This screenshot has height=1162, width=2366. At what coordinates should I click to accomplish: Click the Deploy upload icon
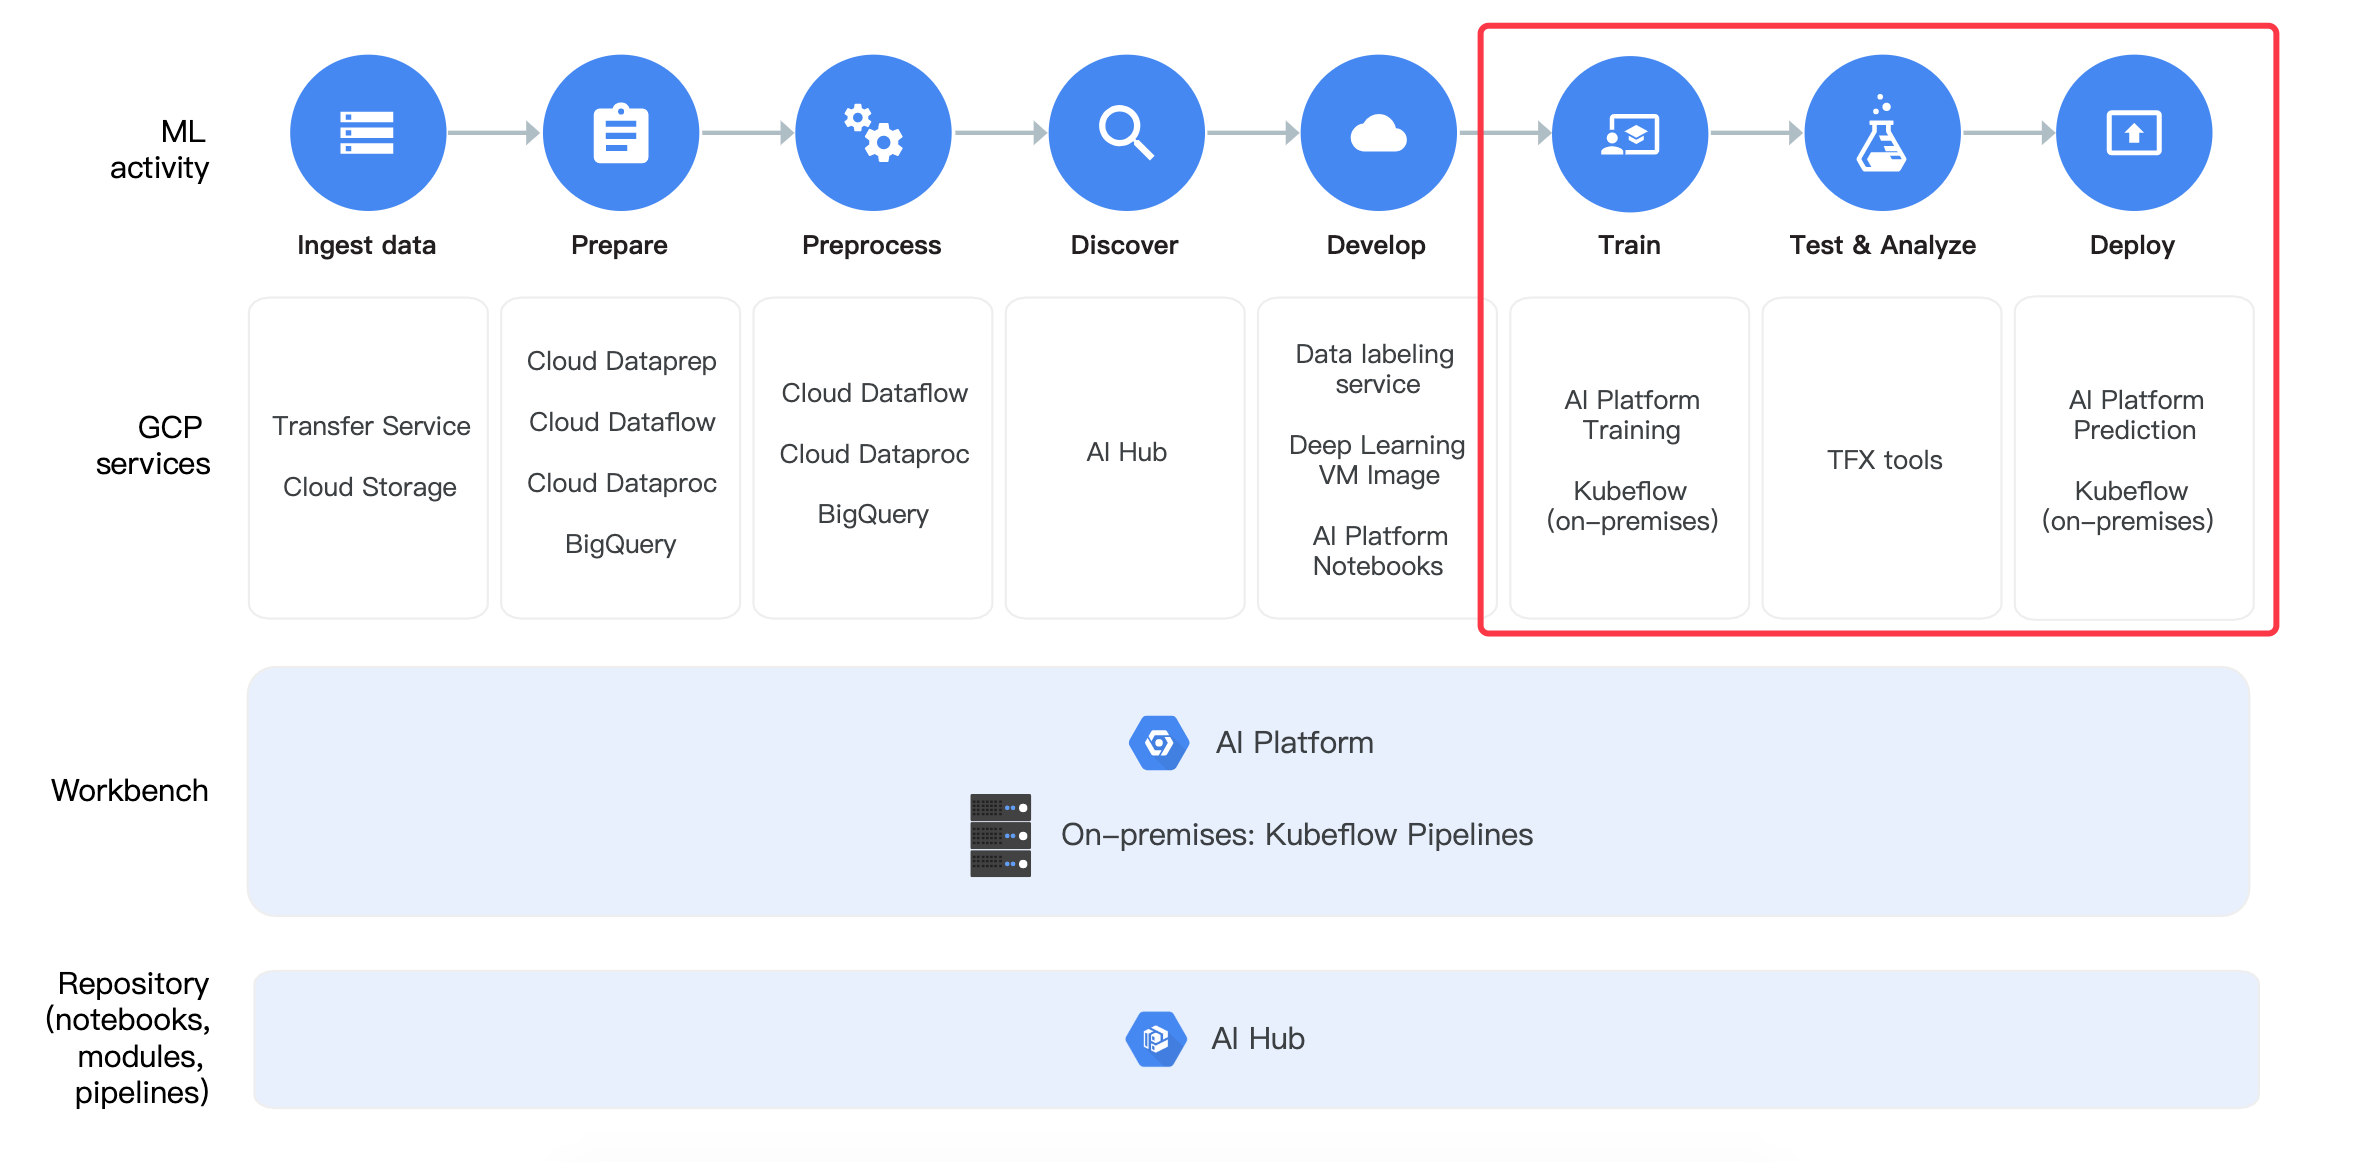[2134, 133]
